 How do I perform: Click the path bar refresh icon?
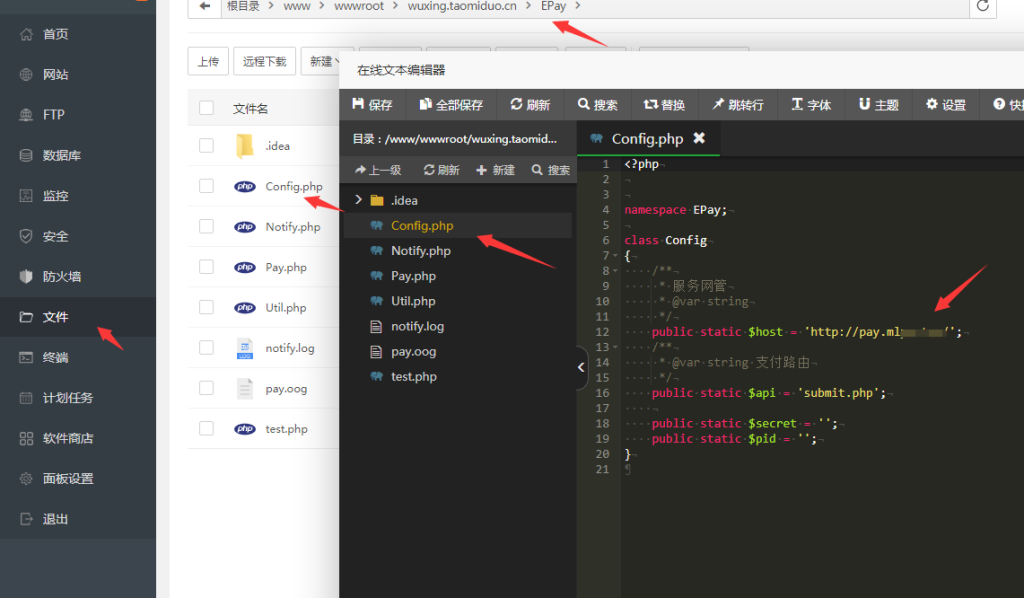point(983,7)
